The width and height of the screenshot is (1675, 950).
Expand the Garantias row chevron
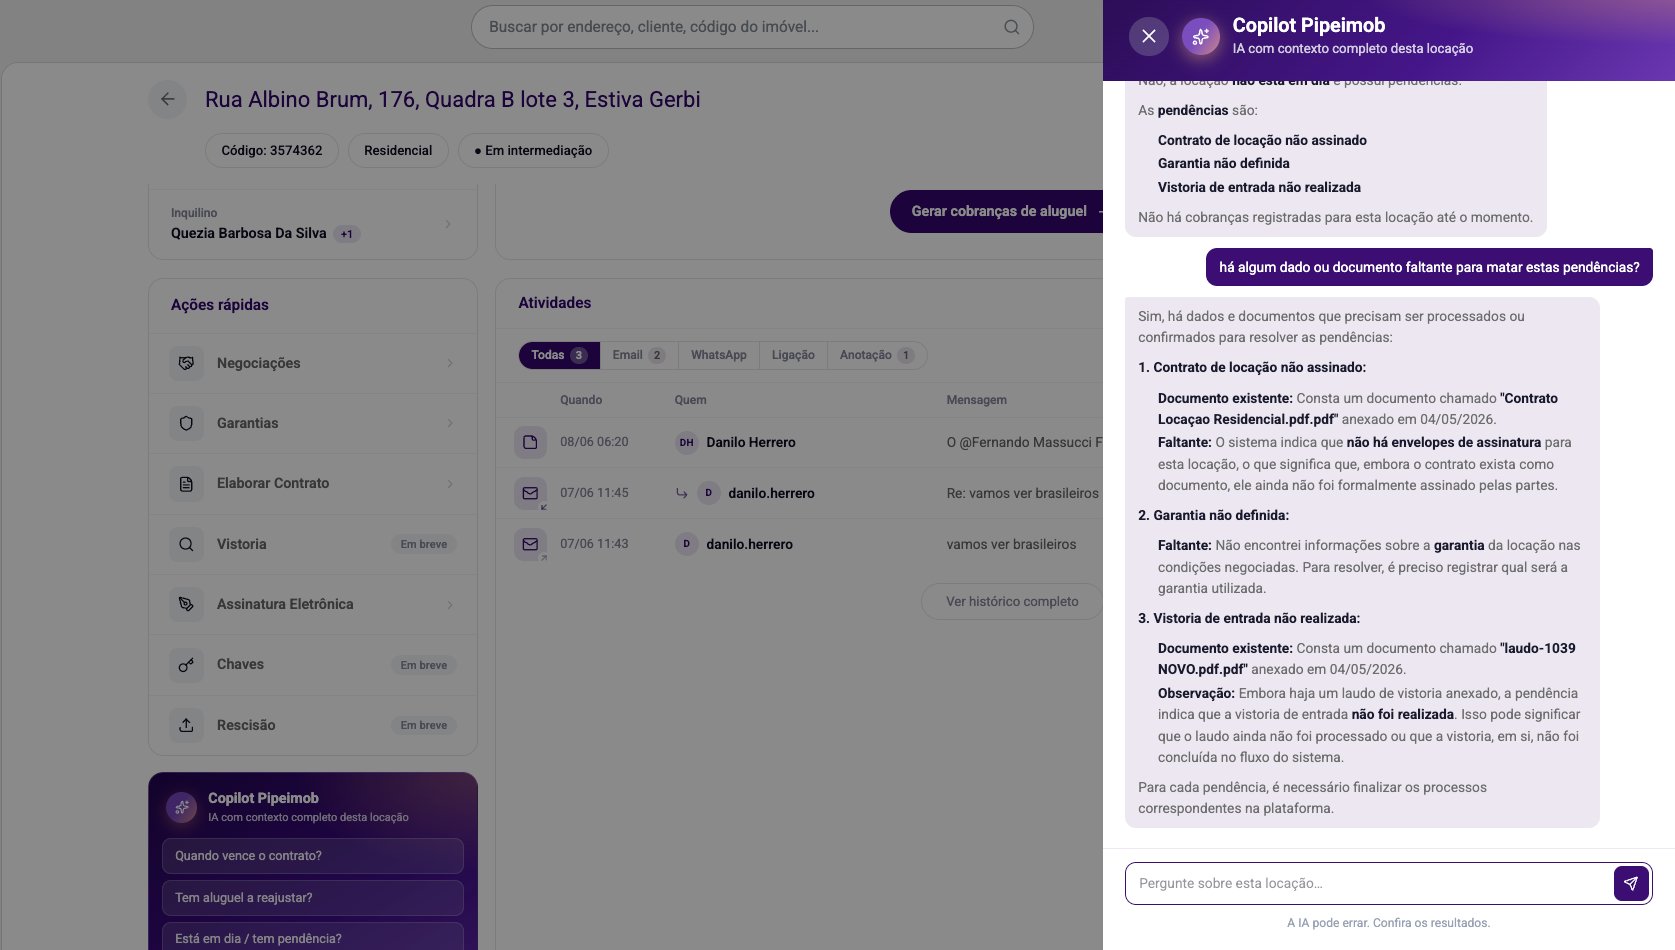[450, 423]
